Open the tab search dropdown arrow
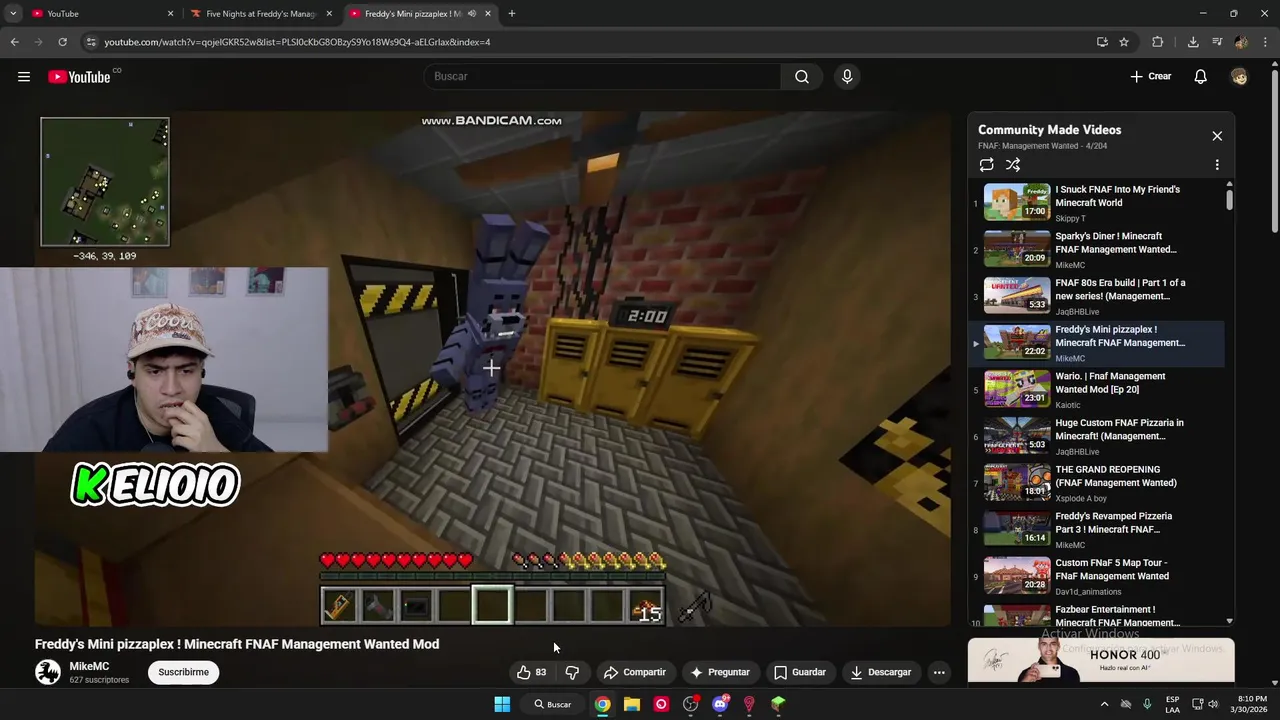This screenshot has width=1280, height=720. tap(13, 13)
